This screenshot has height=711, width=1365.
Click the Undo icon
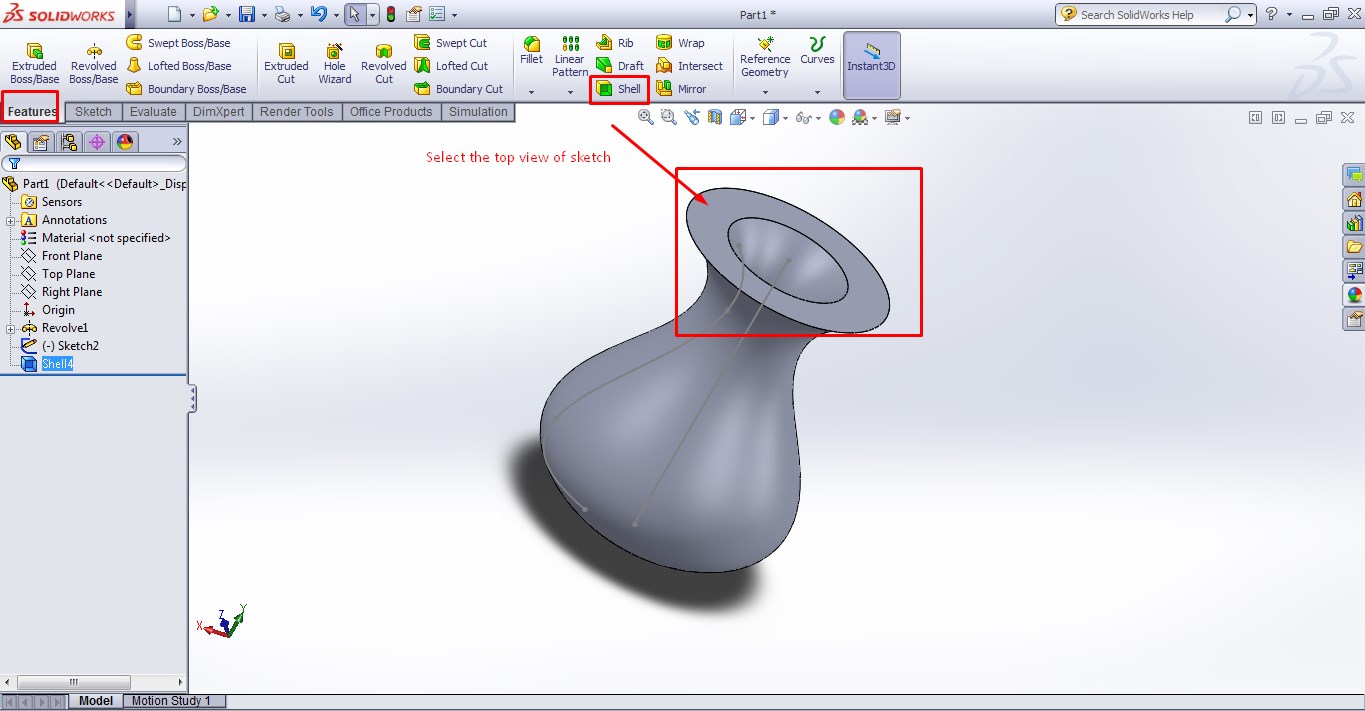[318, 14]
